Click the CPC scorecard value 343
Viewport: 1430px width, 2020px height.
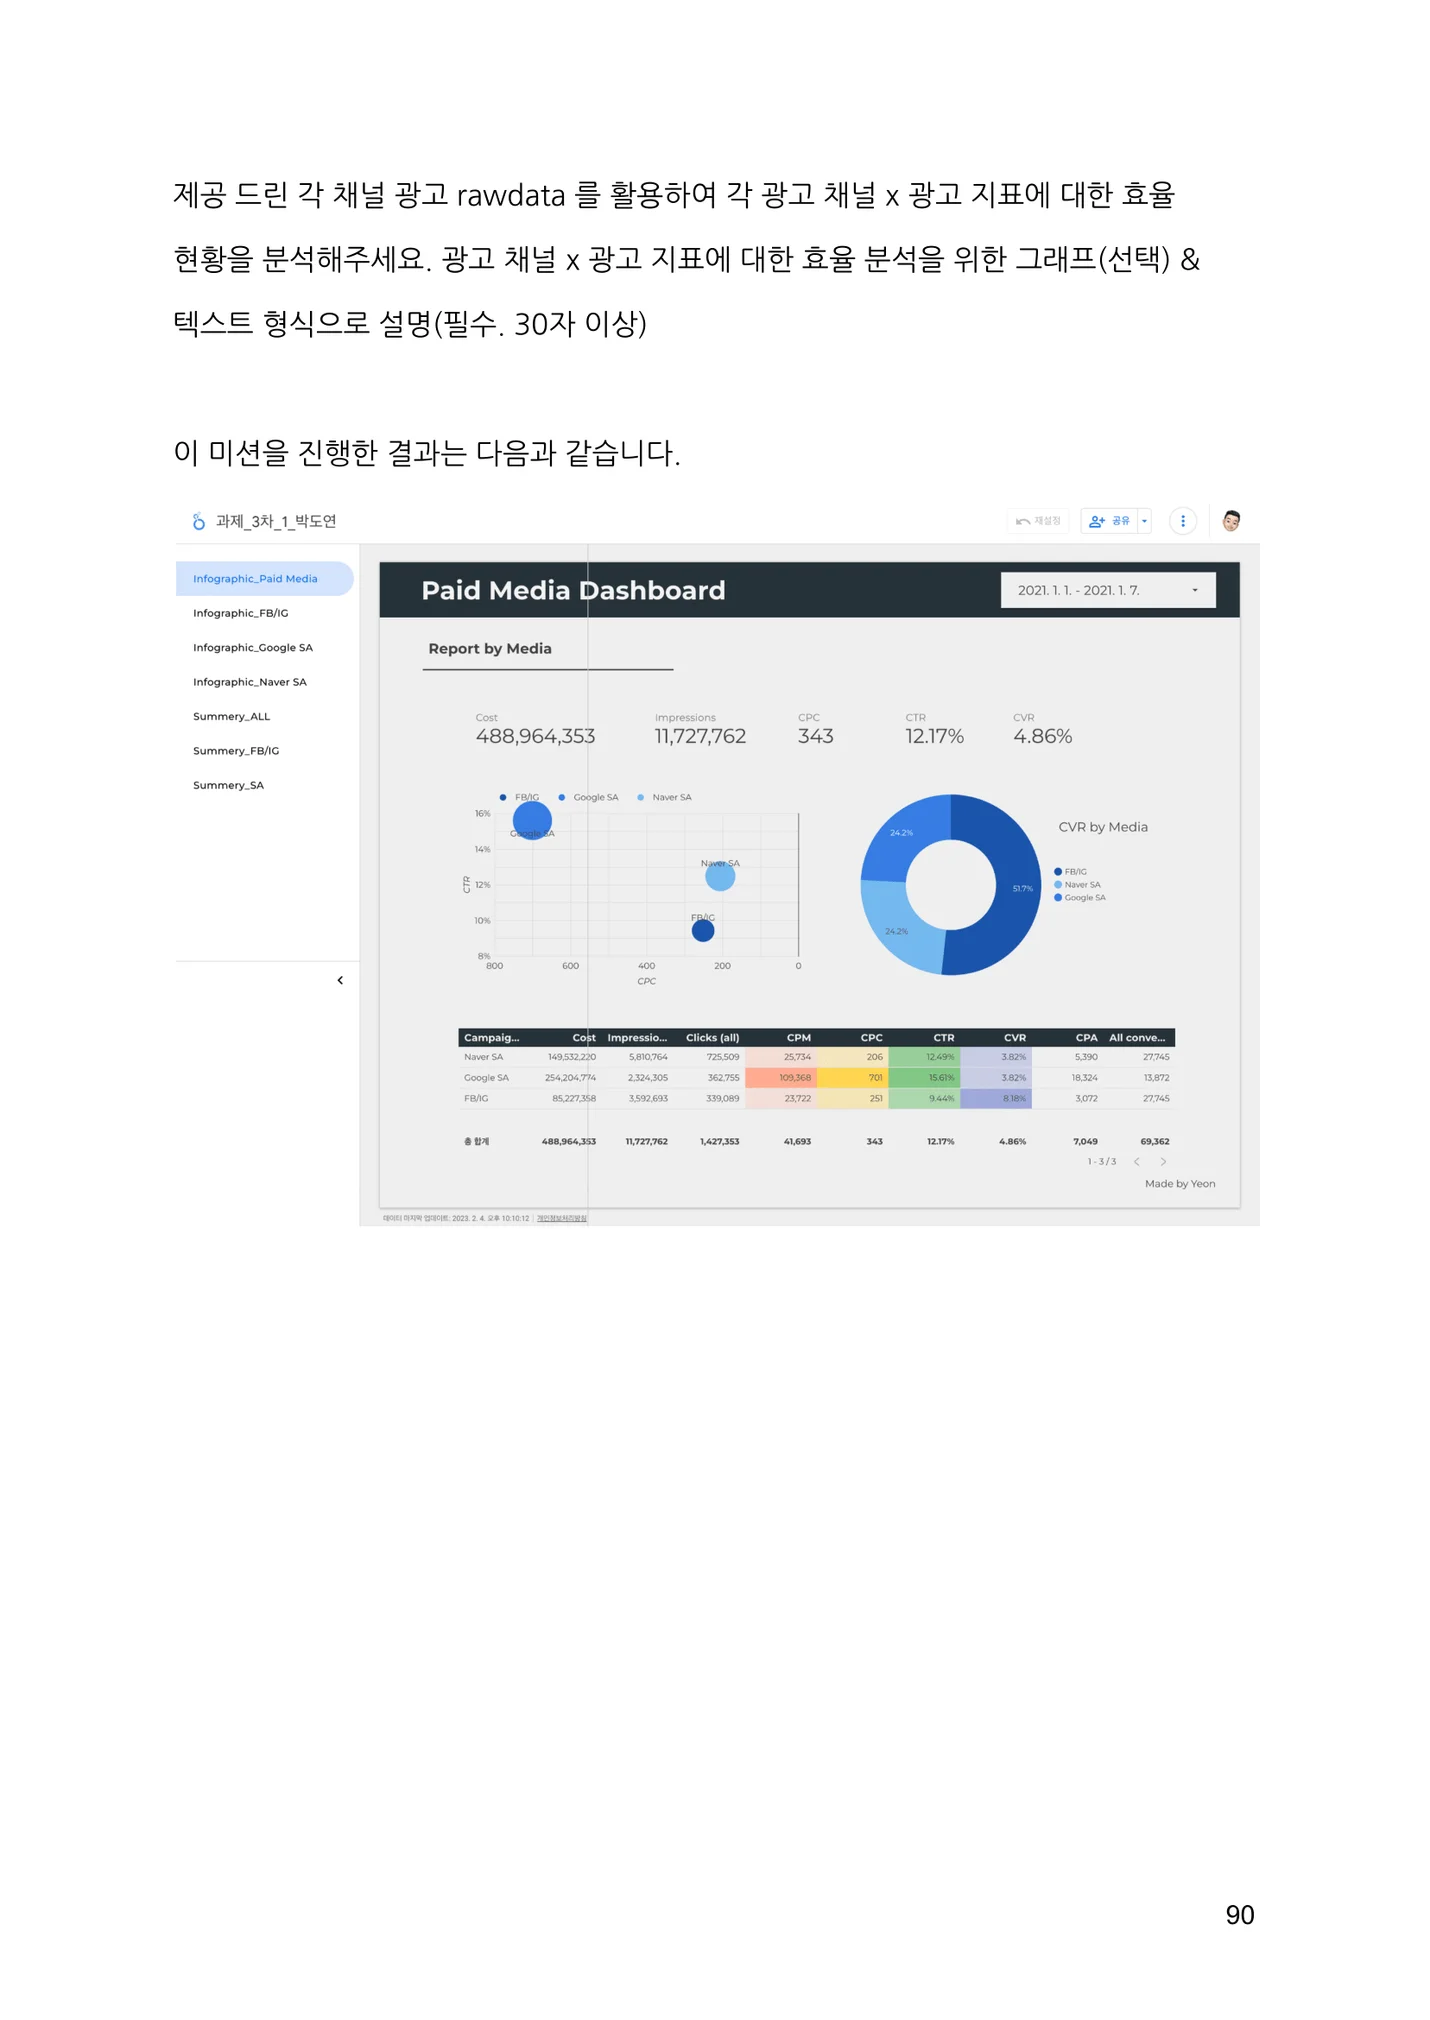(815, 736)
